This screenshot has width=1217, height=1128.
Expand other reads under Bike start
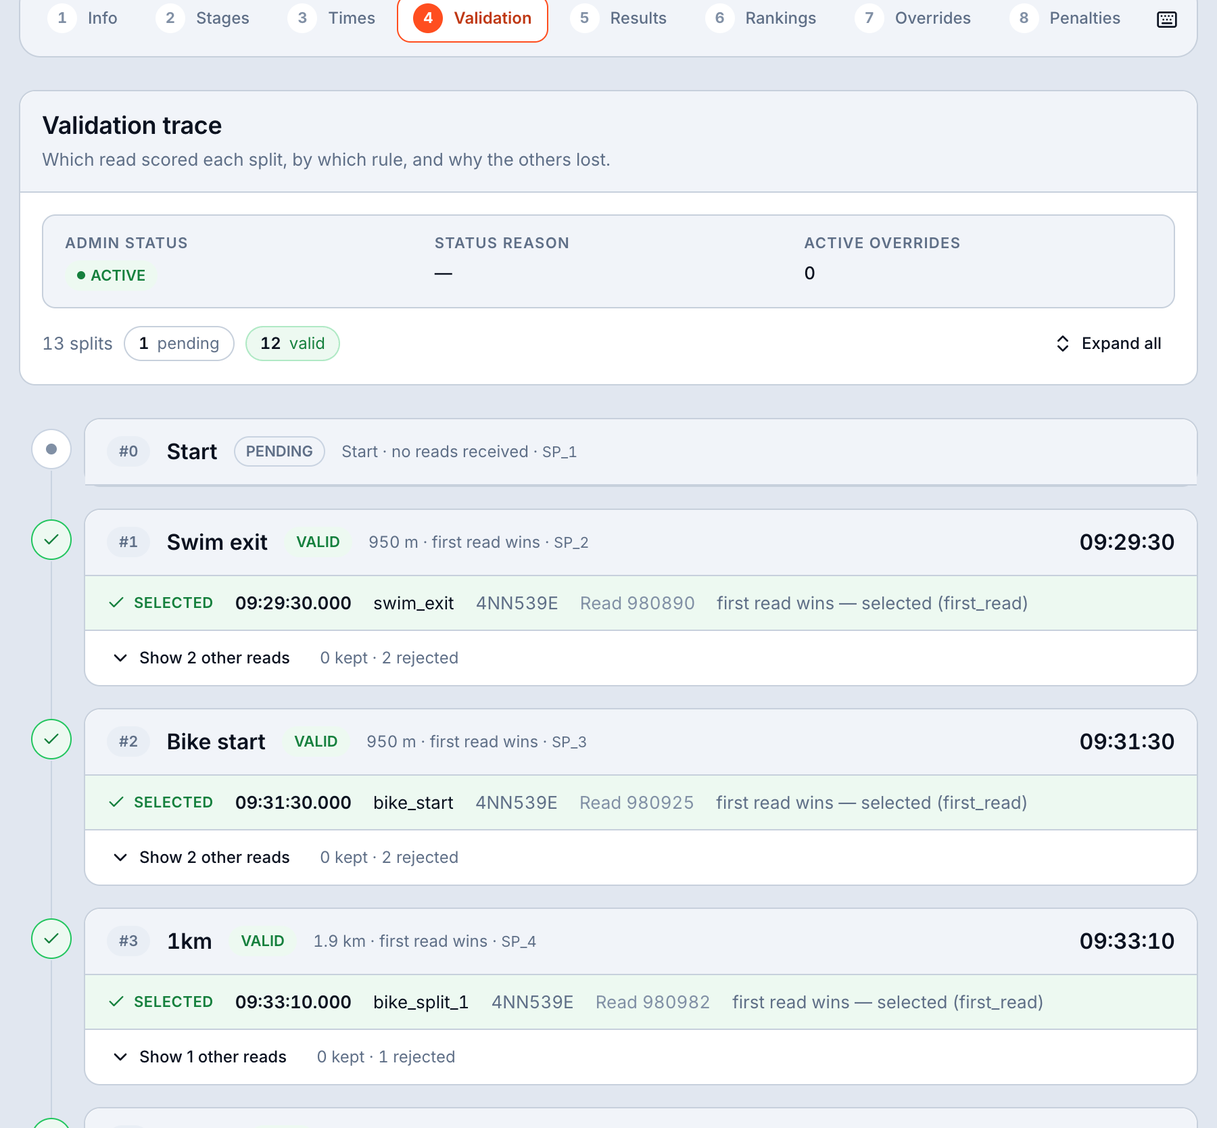(201, 857)
